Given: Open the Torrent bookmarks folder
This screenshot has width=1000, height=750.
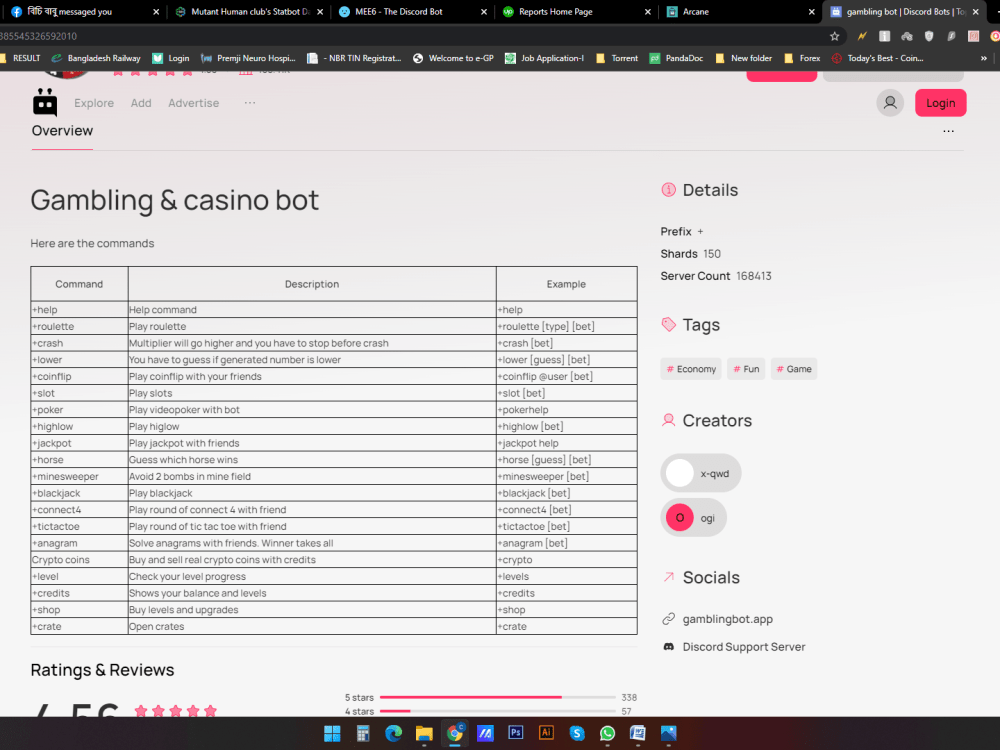Looking at the screenshot, I should coord(617,58).
